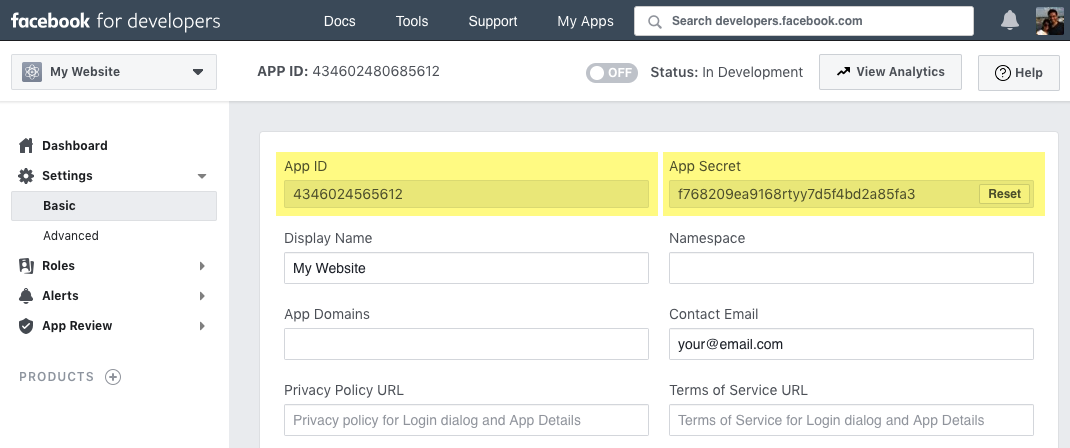The width and height of the screenshot is (1070, 448).
Task: Click the search magnifier icon
Action: (x=655, y=21)
